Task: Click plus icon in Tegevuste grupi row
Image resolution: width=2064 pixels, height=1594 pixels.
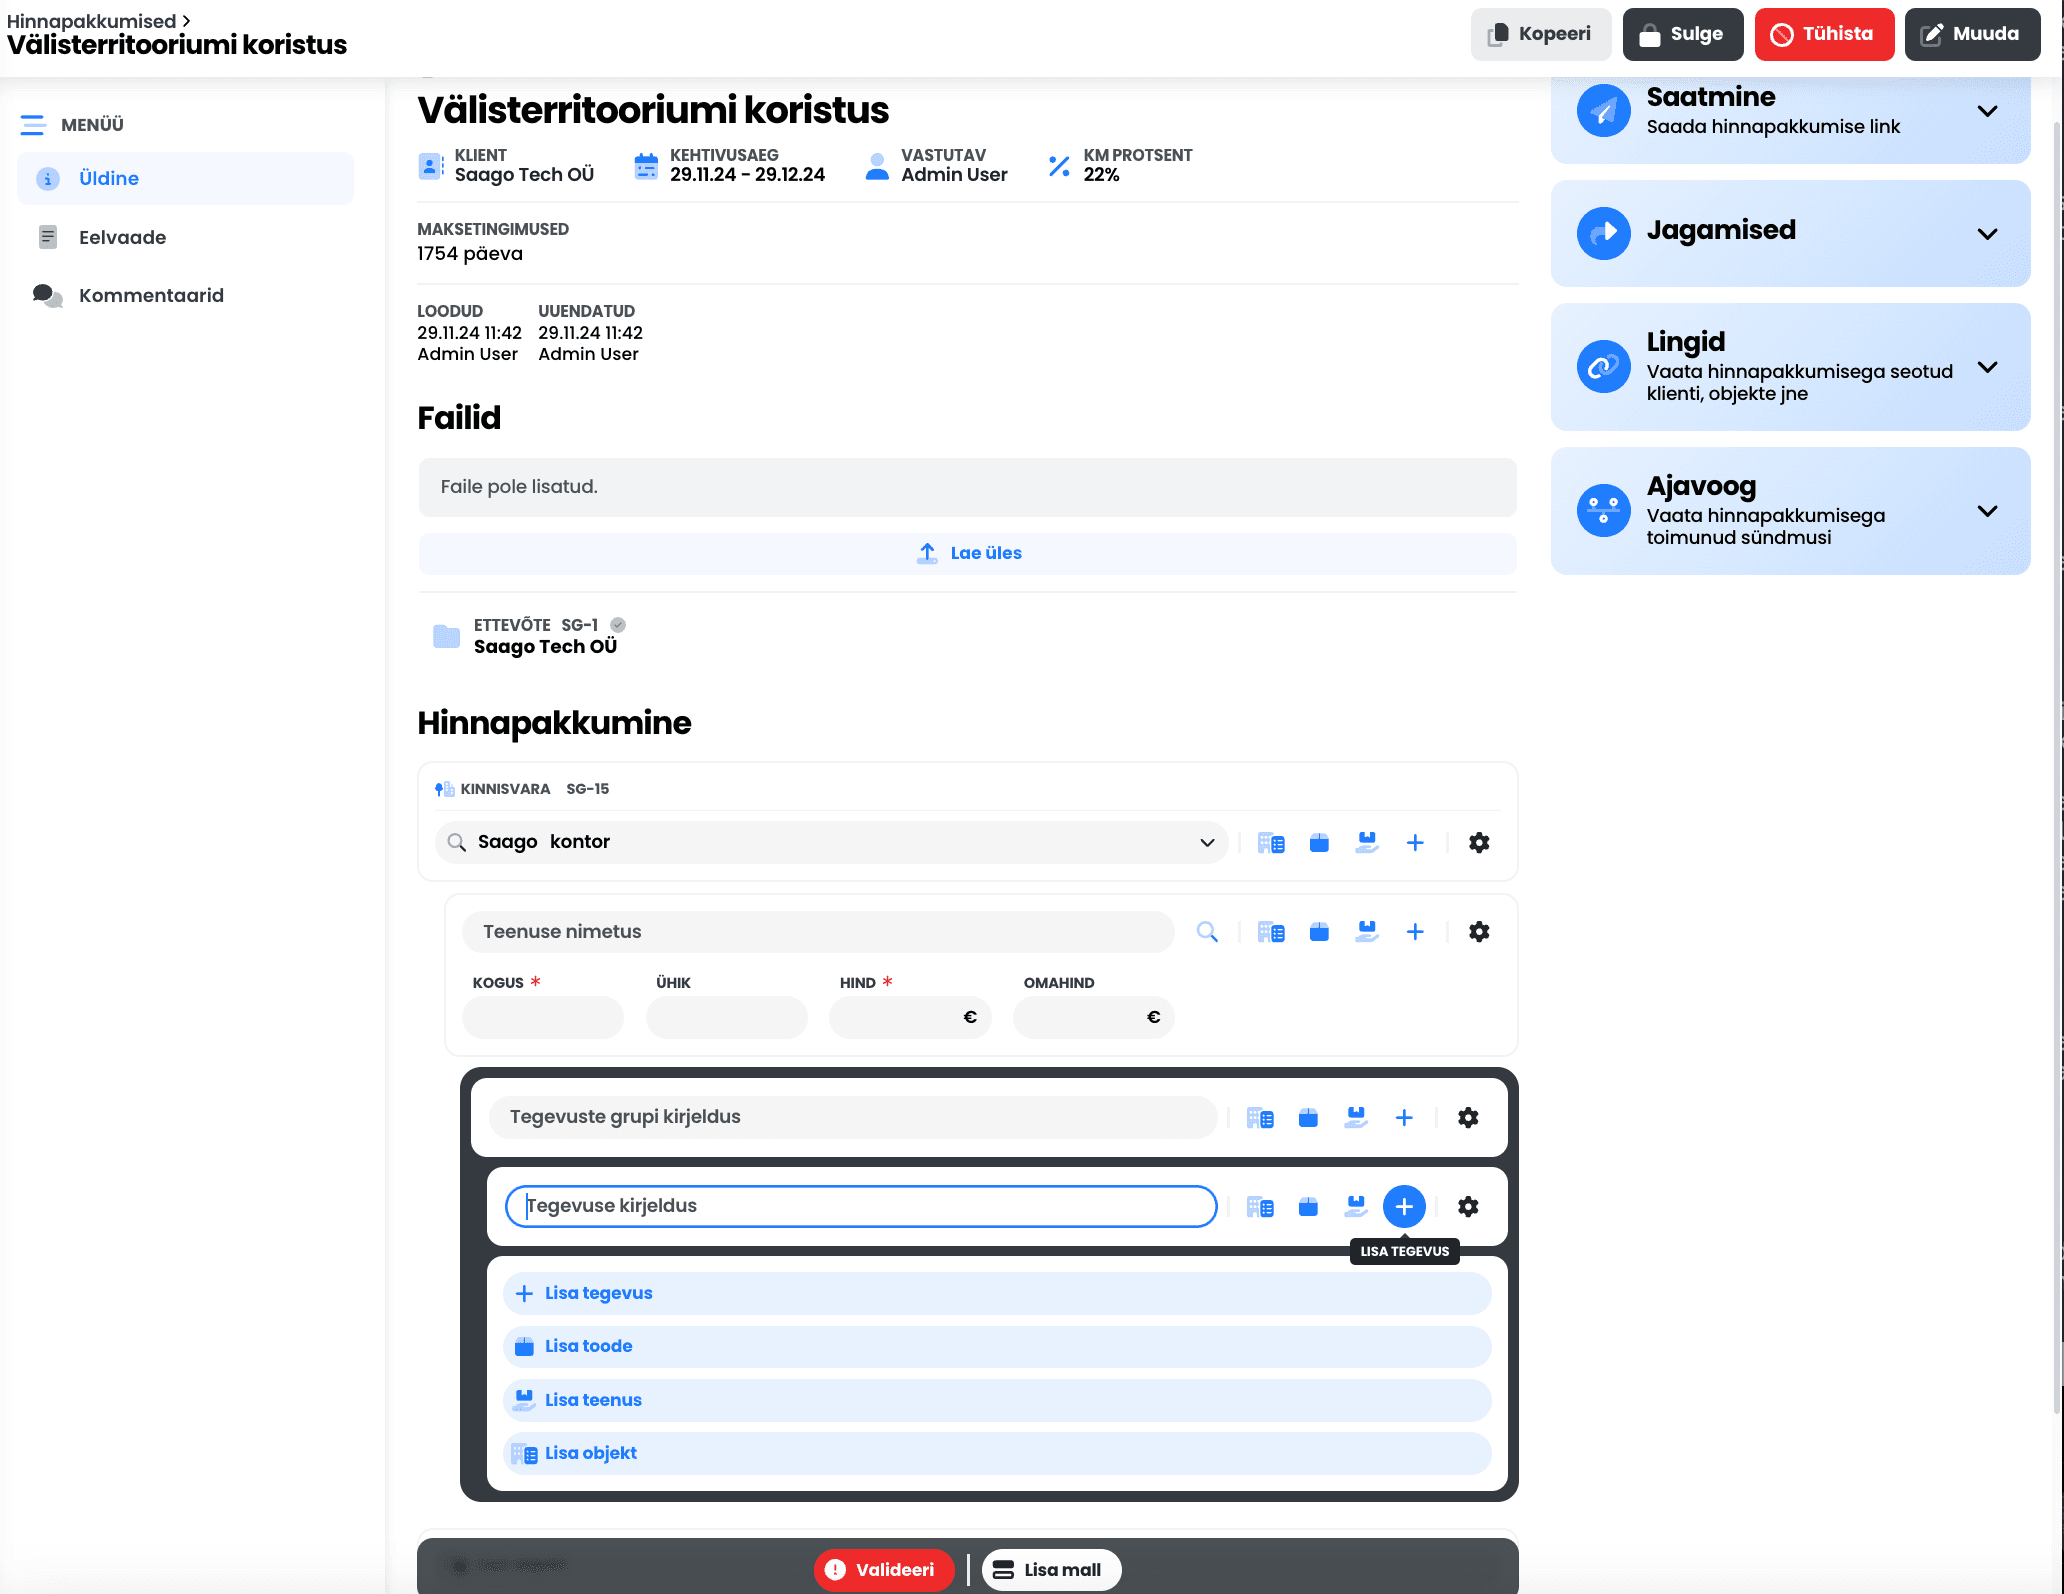Action: pyautogui.click(x=1404, y=1118)
